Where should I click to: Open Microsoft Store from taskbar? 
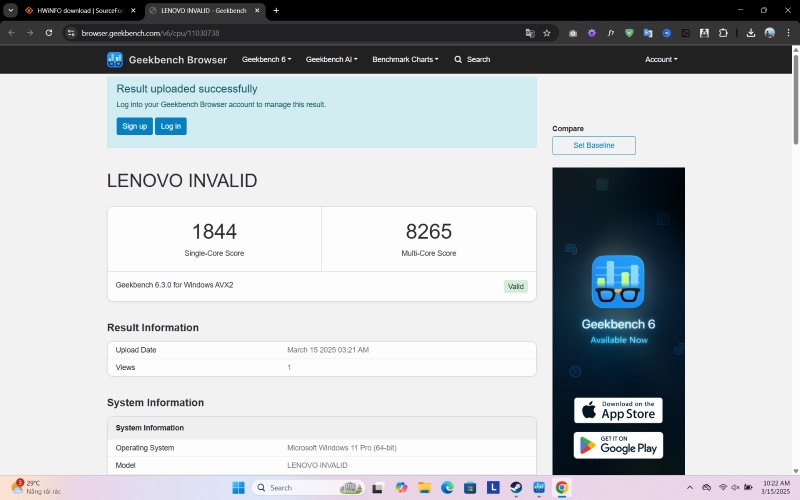(470, 488)
